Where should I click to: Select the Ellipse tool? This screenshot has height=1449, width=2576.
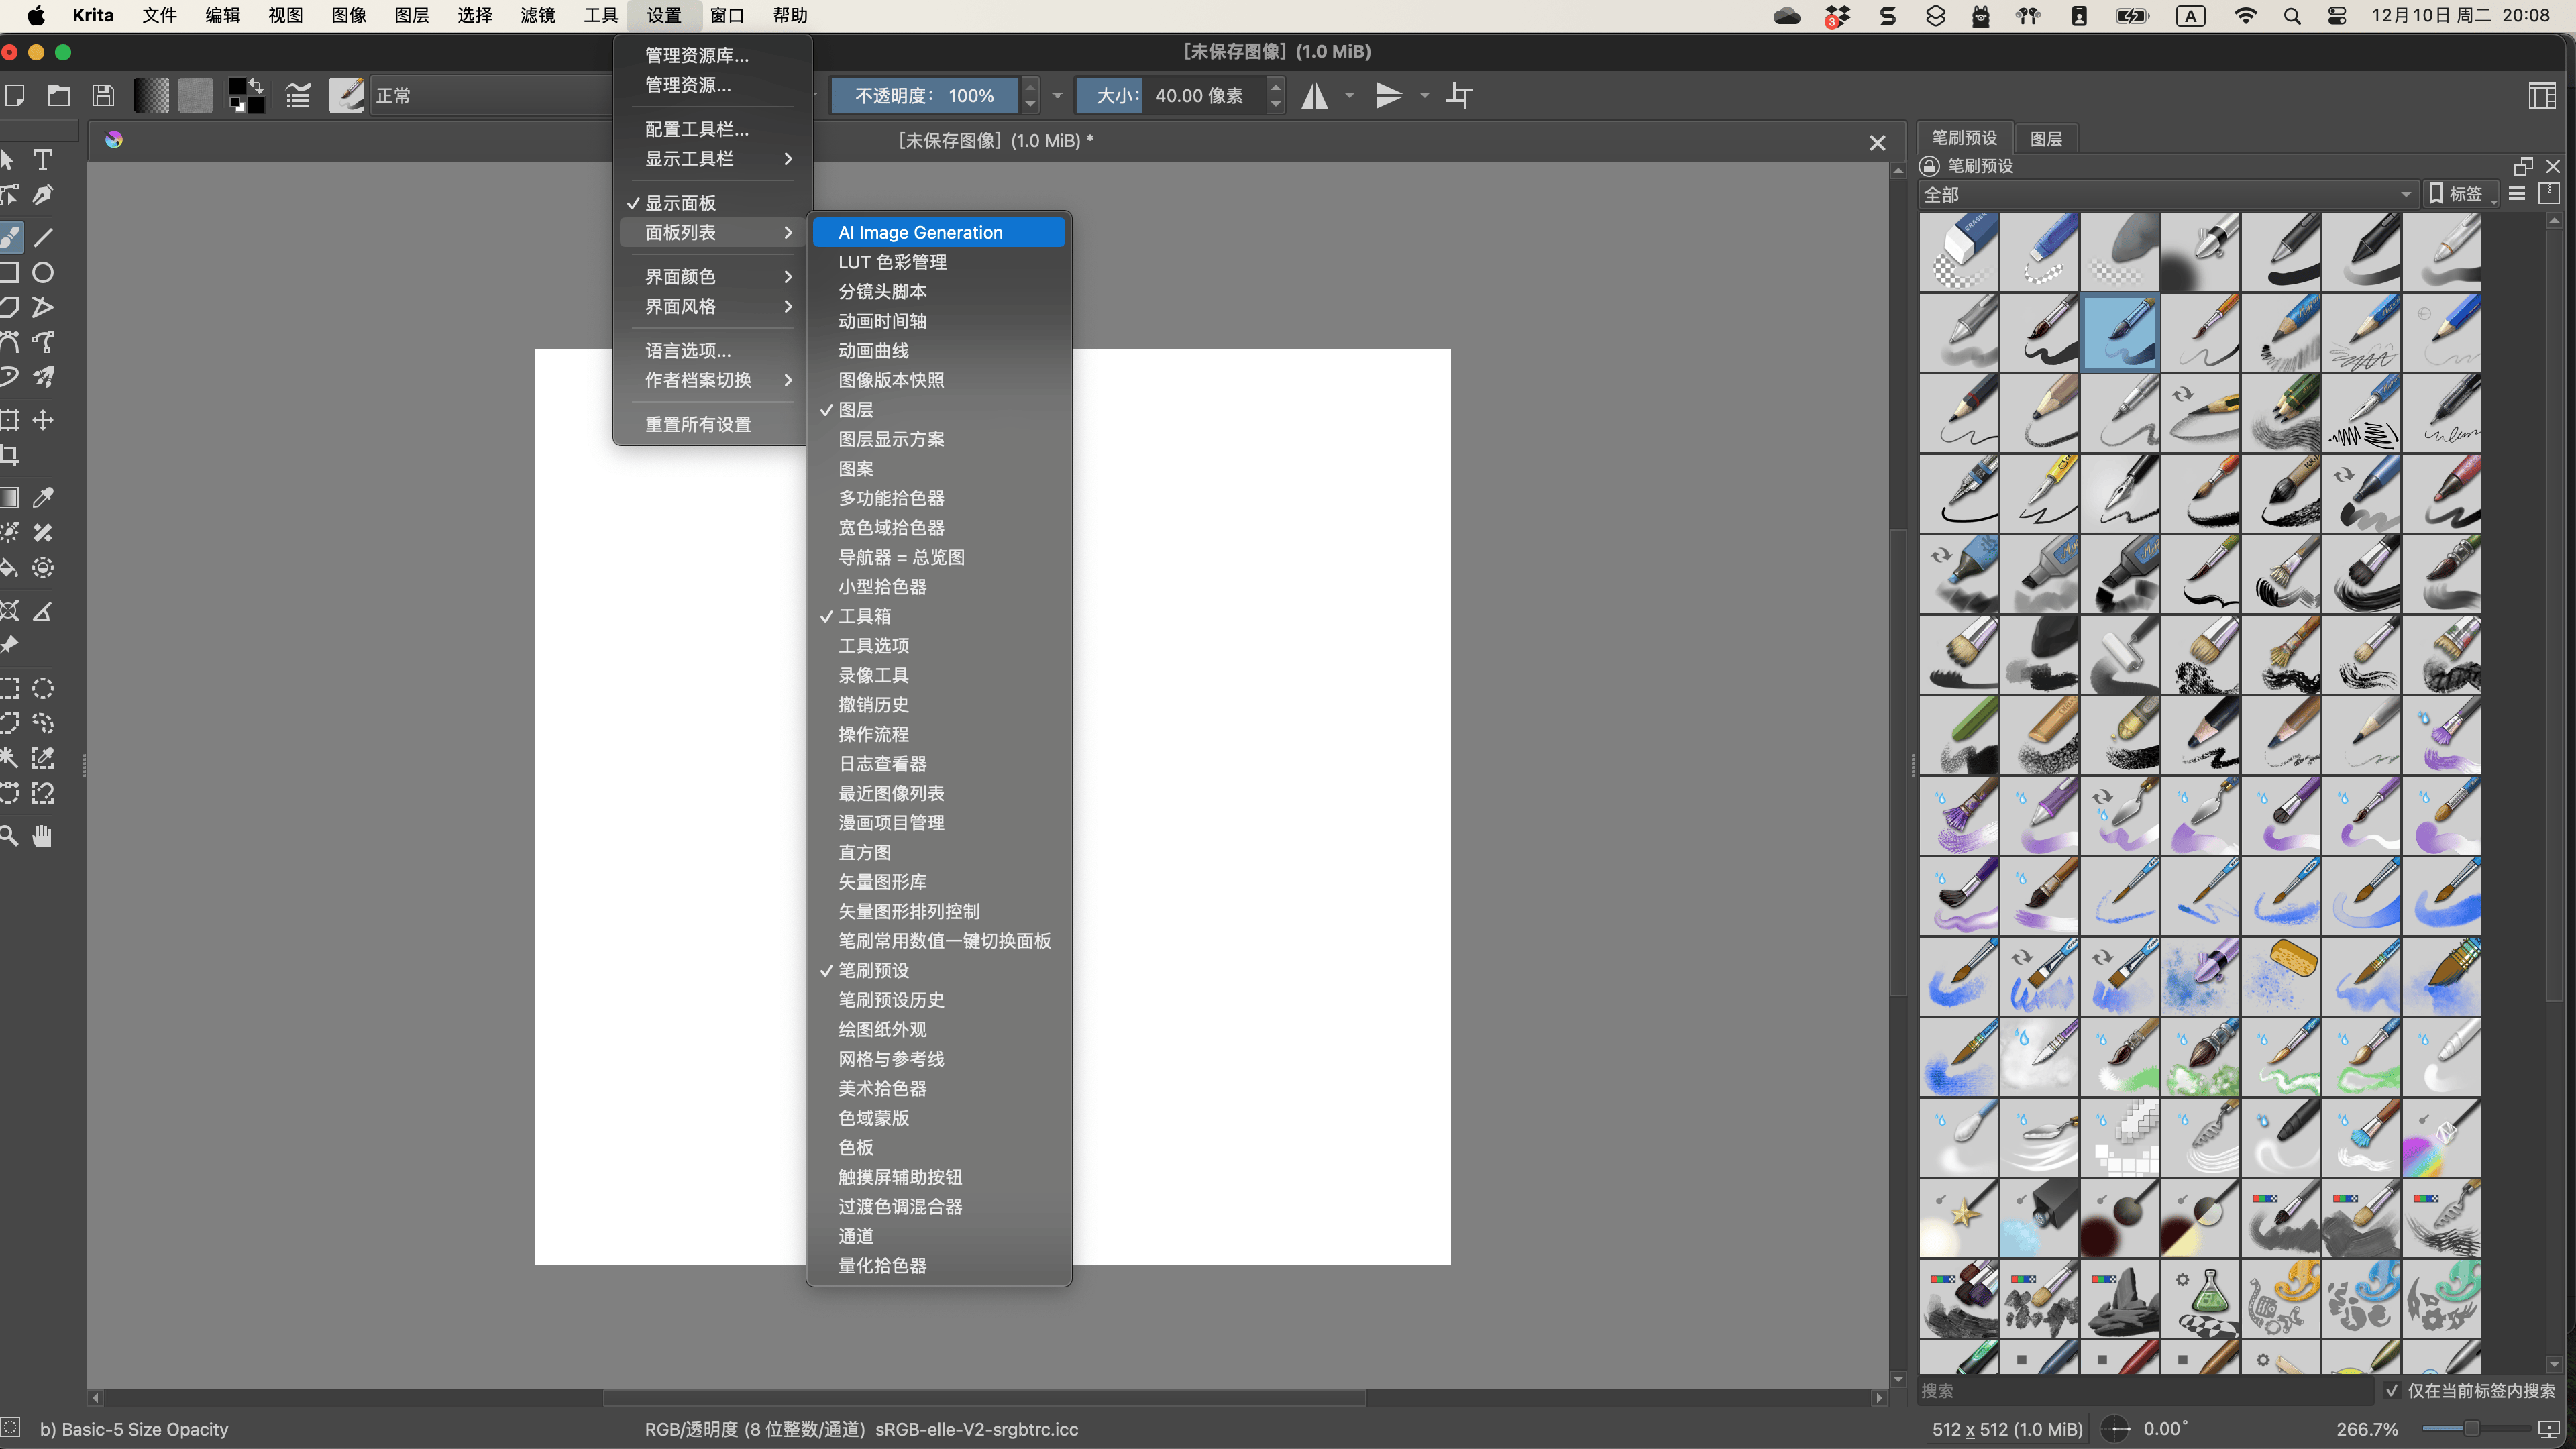(x=43, y=273)
